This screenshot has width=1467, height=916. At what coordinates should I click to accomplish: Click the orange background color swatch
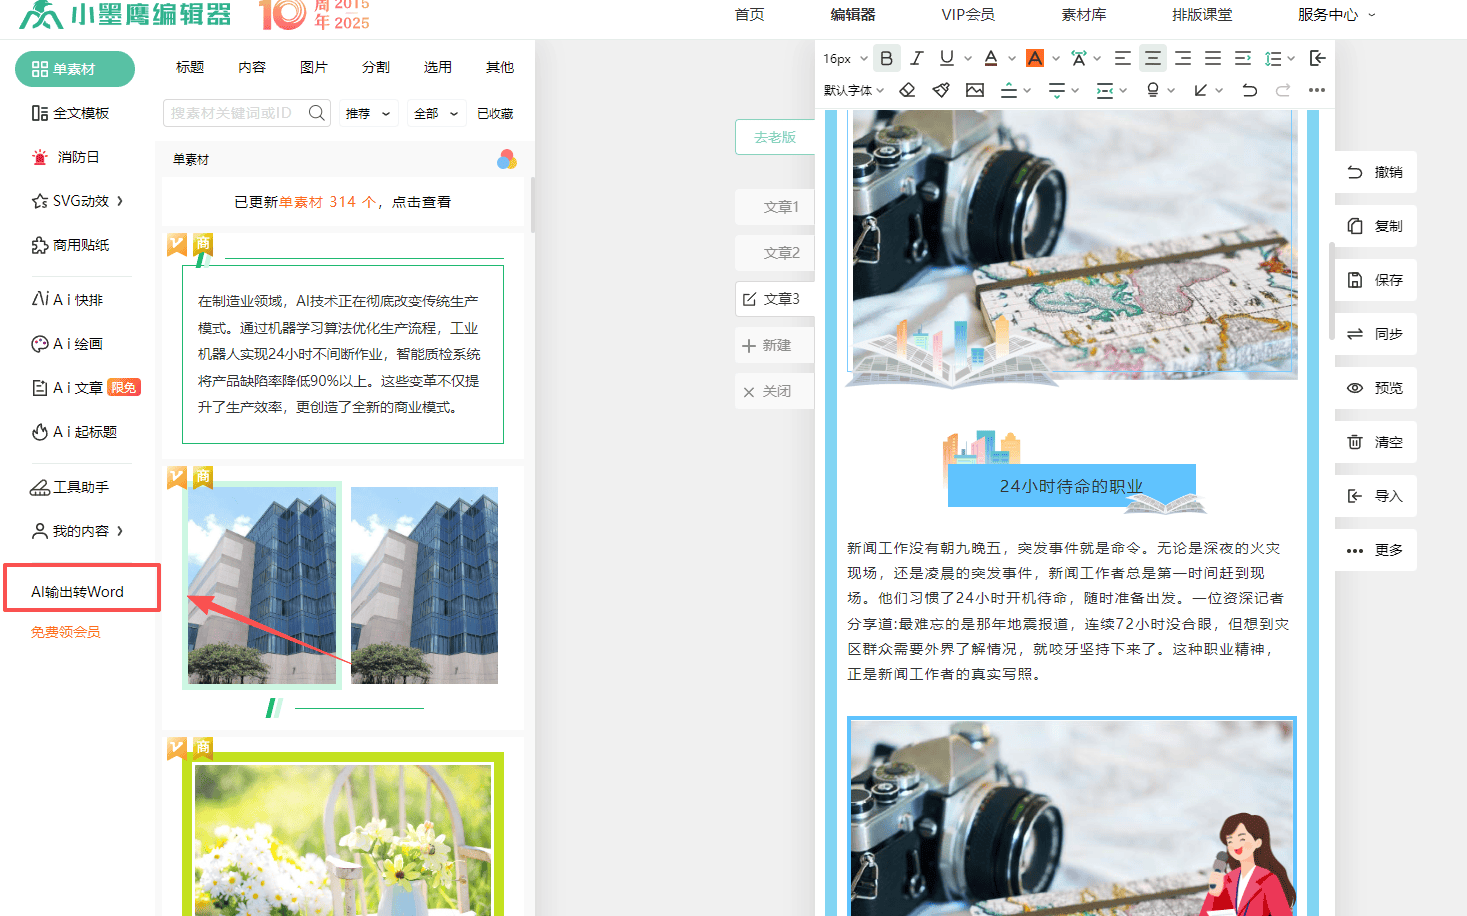click(1035, 58)
